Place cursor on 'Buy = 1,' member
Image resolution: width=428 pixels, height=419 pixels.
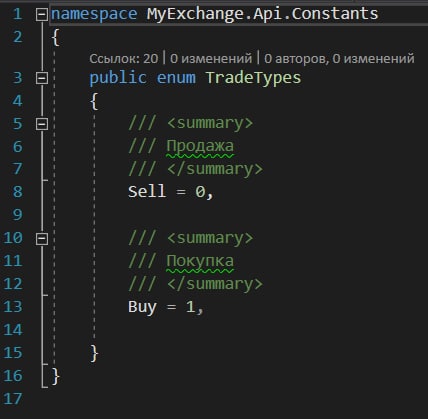(x=166, y=307)
